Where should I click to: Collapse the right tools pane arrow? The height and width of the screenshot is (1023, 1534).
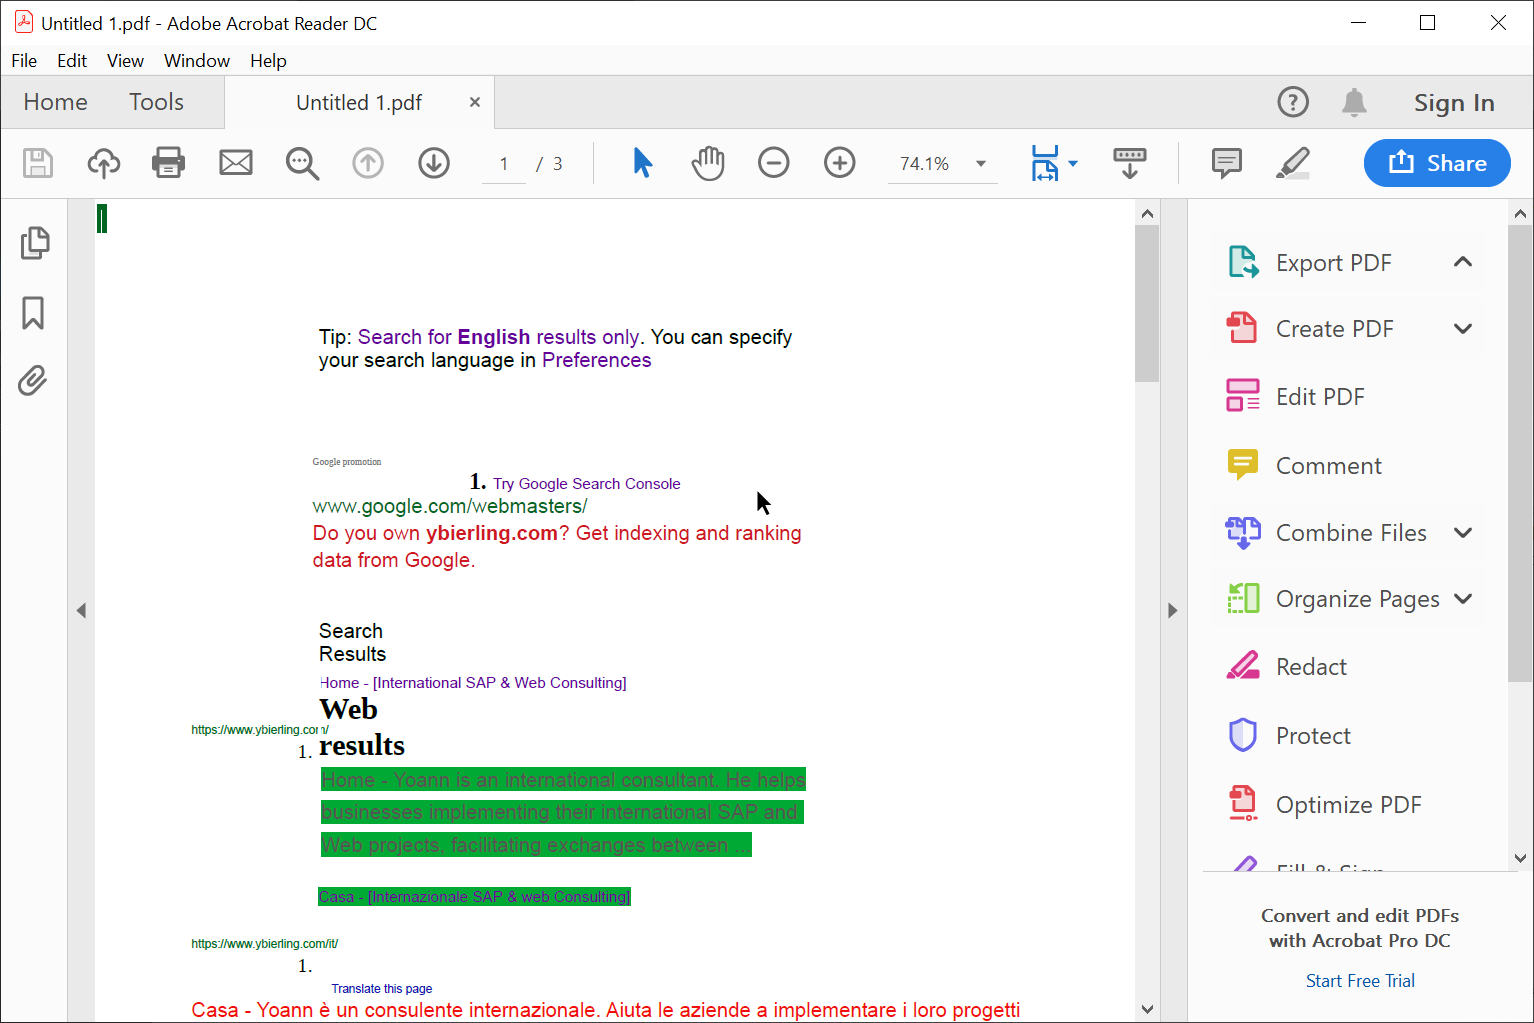pyautogui.click(x=1173, y=610)
